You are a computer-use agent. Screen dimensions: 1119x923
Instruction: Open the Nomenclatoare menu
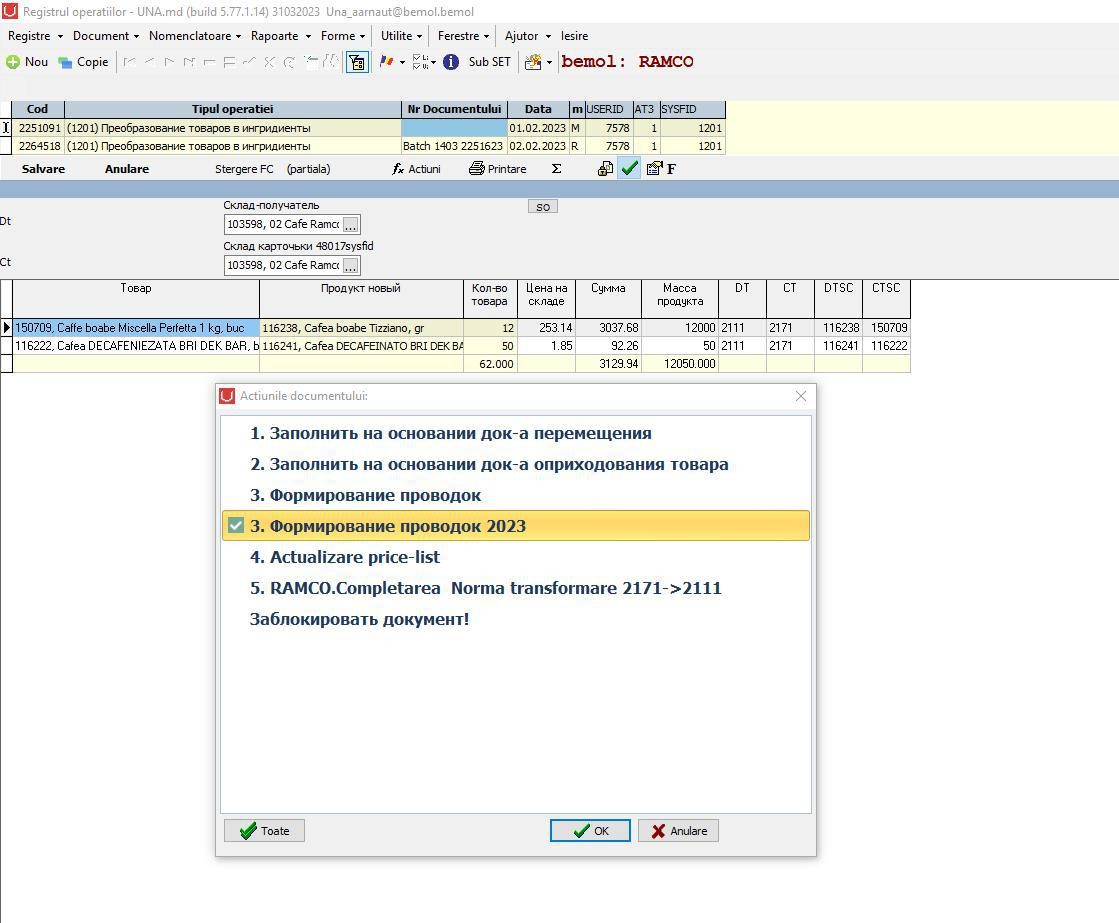(x=195, y=36)
